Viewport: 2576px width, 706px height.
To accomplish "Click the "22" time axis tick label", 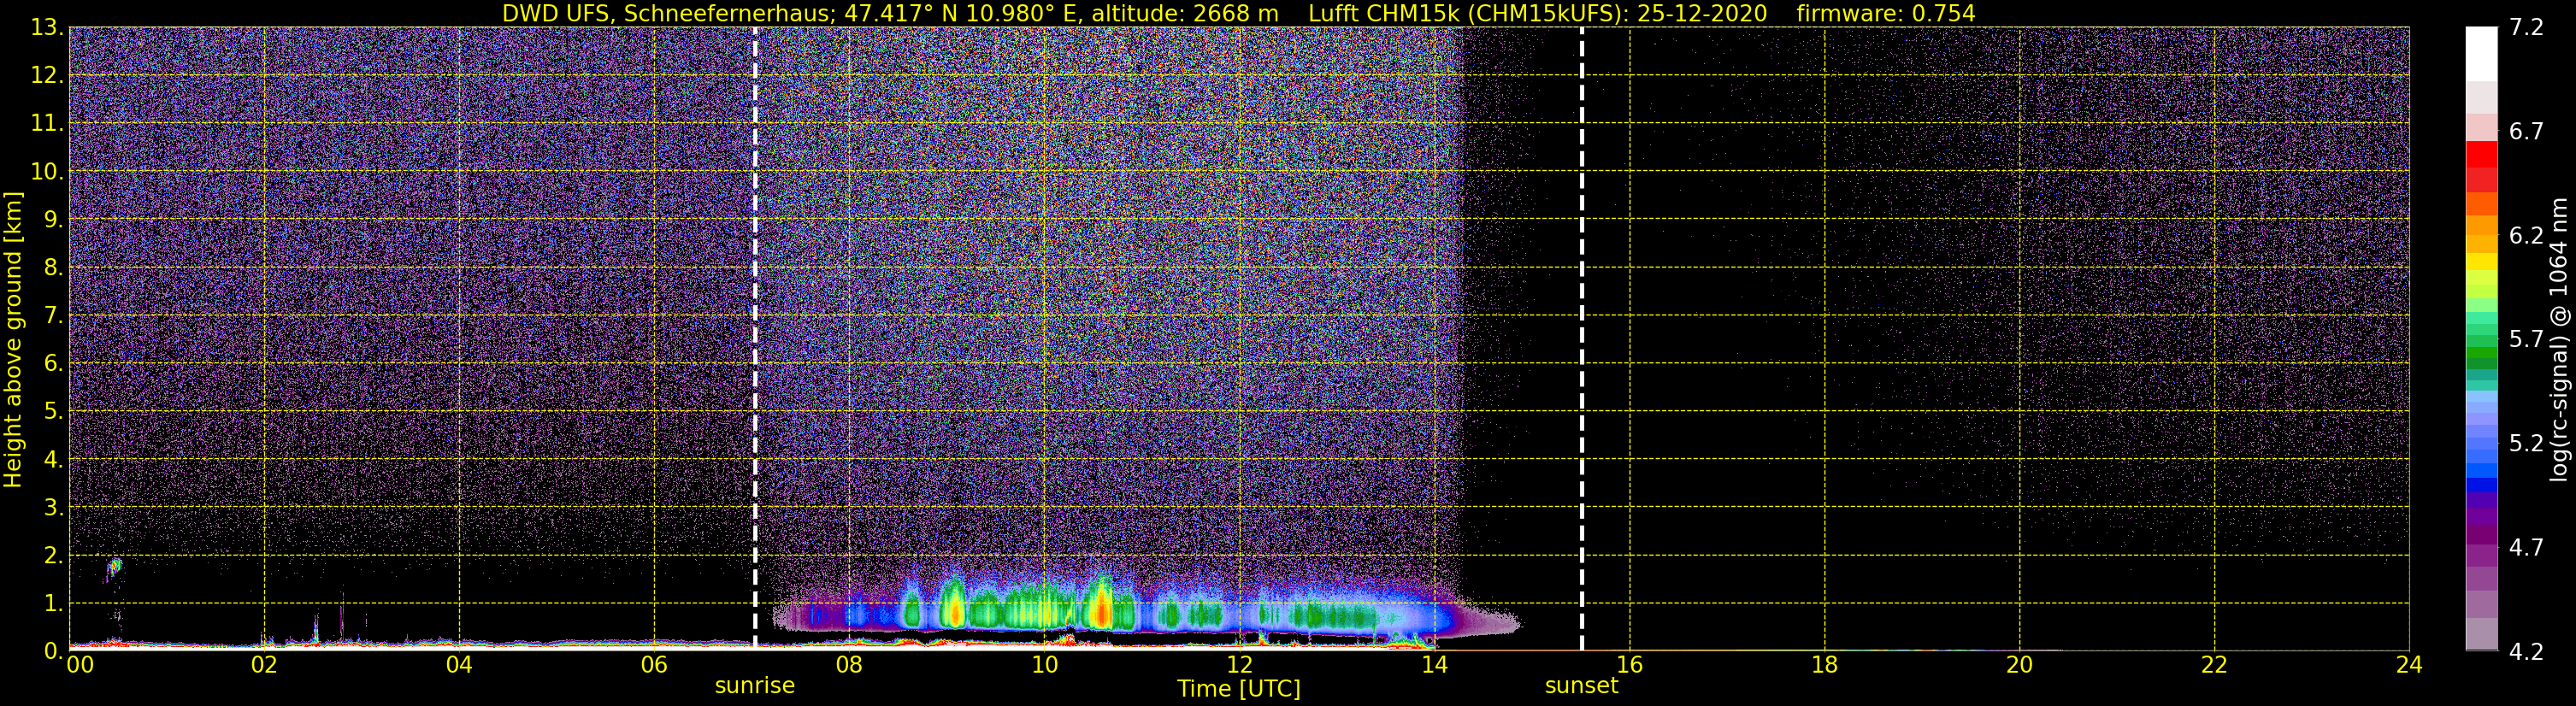I will [x=2214, y=665].
